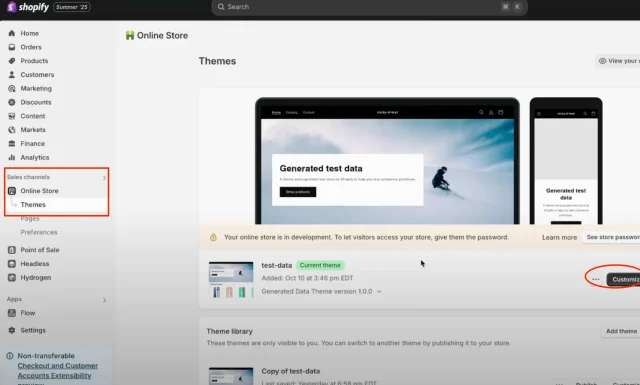Viewport: 640px width, 385px height.
Task: Open Content in the sidebar
Action: pyautogui.click(x=33, y=116)
